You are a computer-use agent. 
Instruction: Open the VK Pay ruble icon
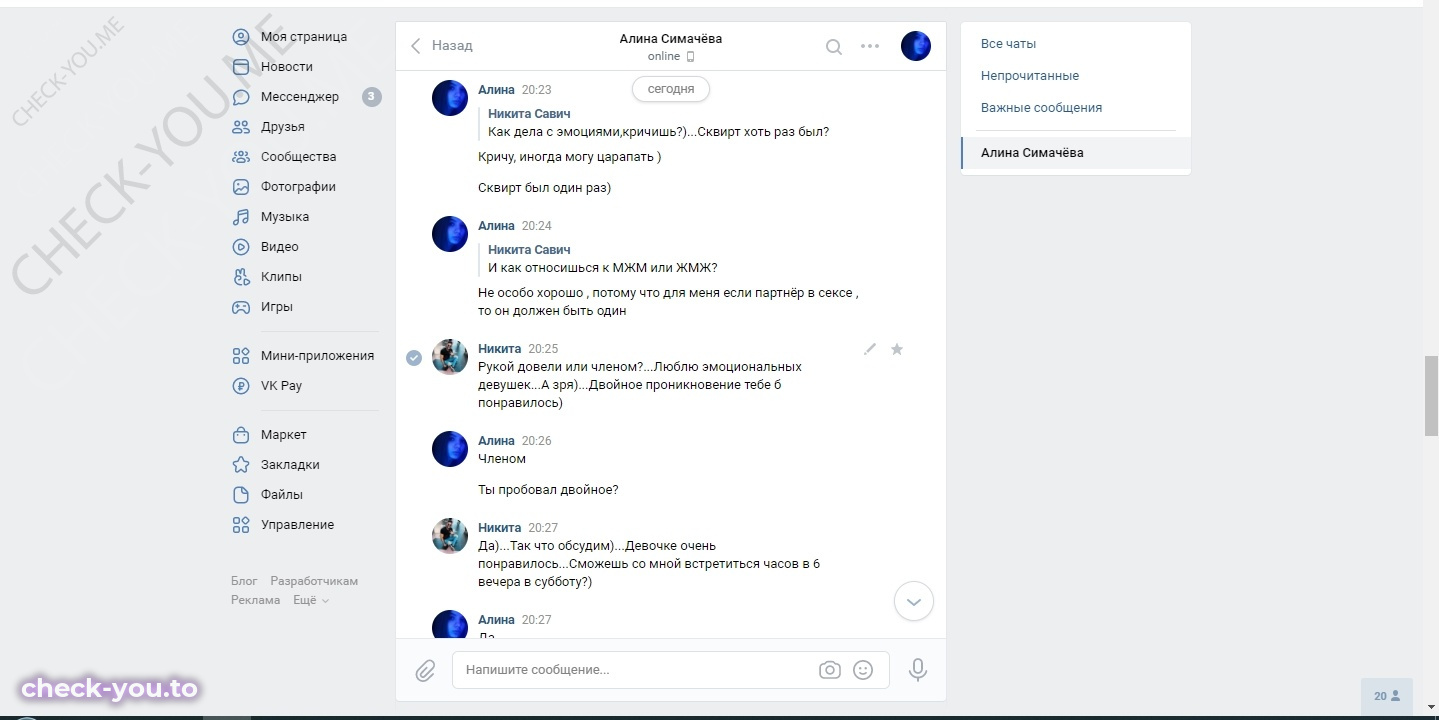tap(240, 386)
